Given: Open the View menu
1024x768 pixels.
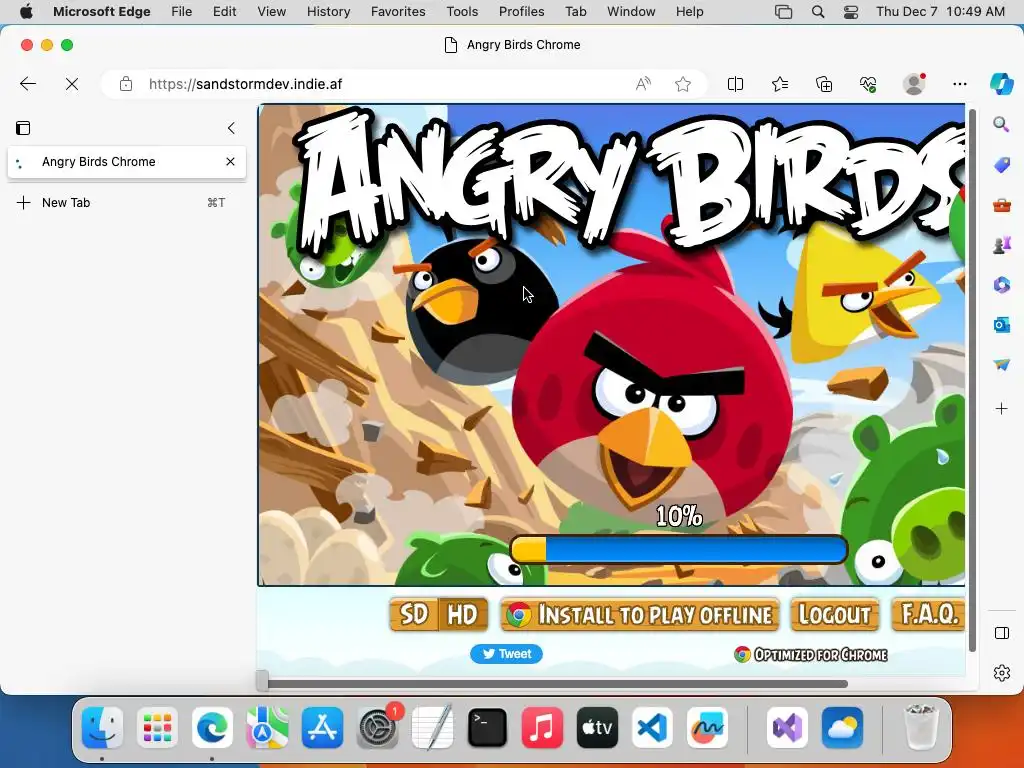Looking at the screenshot, I should pos(272,11).
